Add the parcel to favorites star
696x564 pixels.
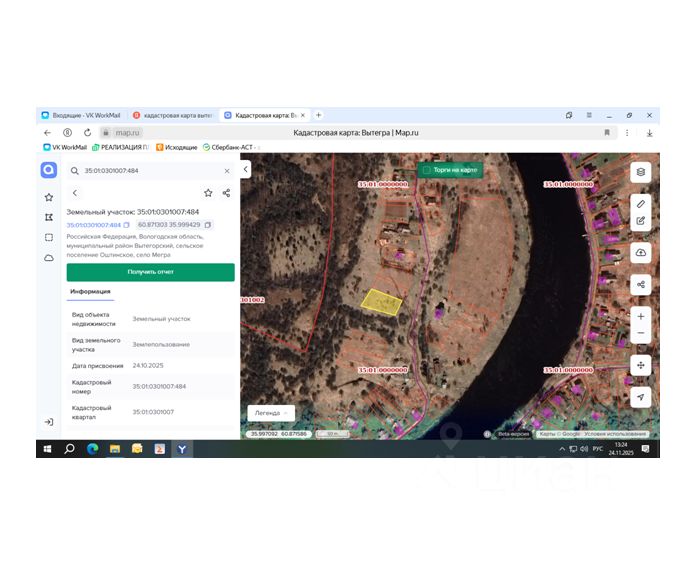click(208, 193)
